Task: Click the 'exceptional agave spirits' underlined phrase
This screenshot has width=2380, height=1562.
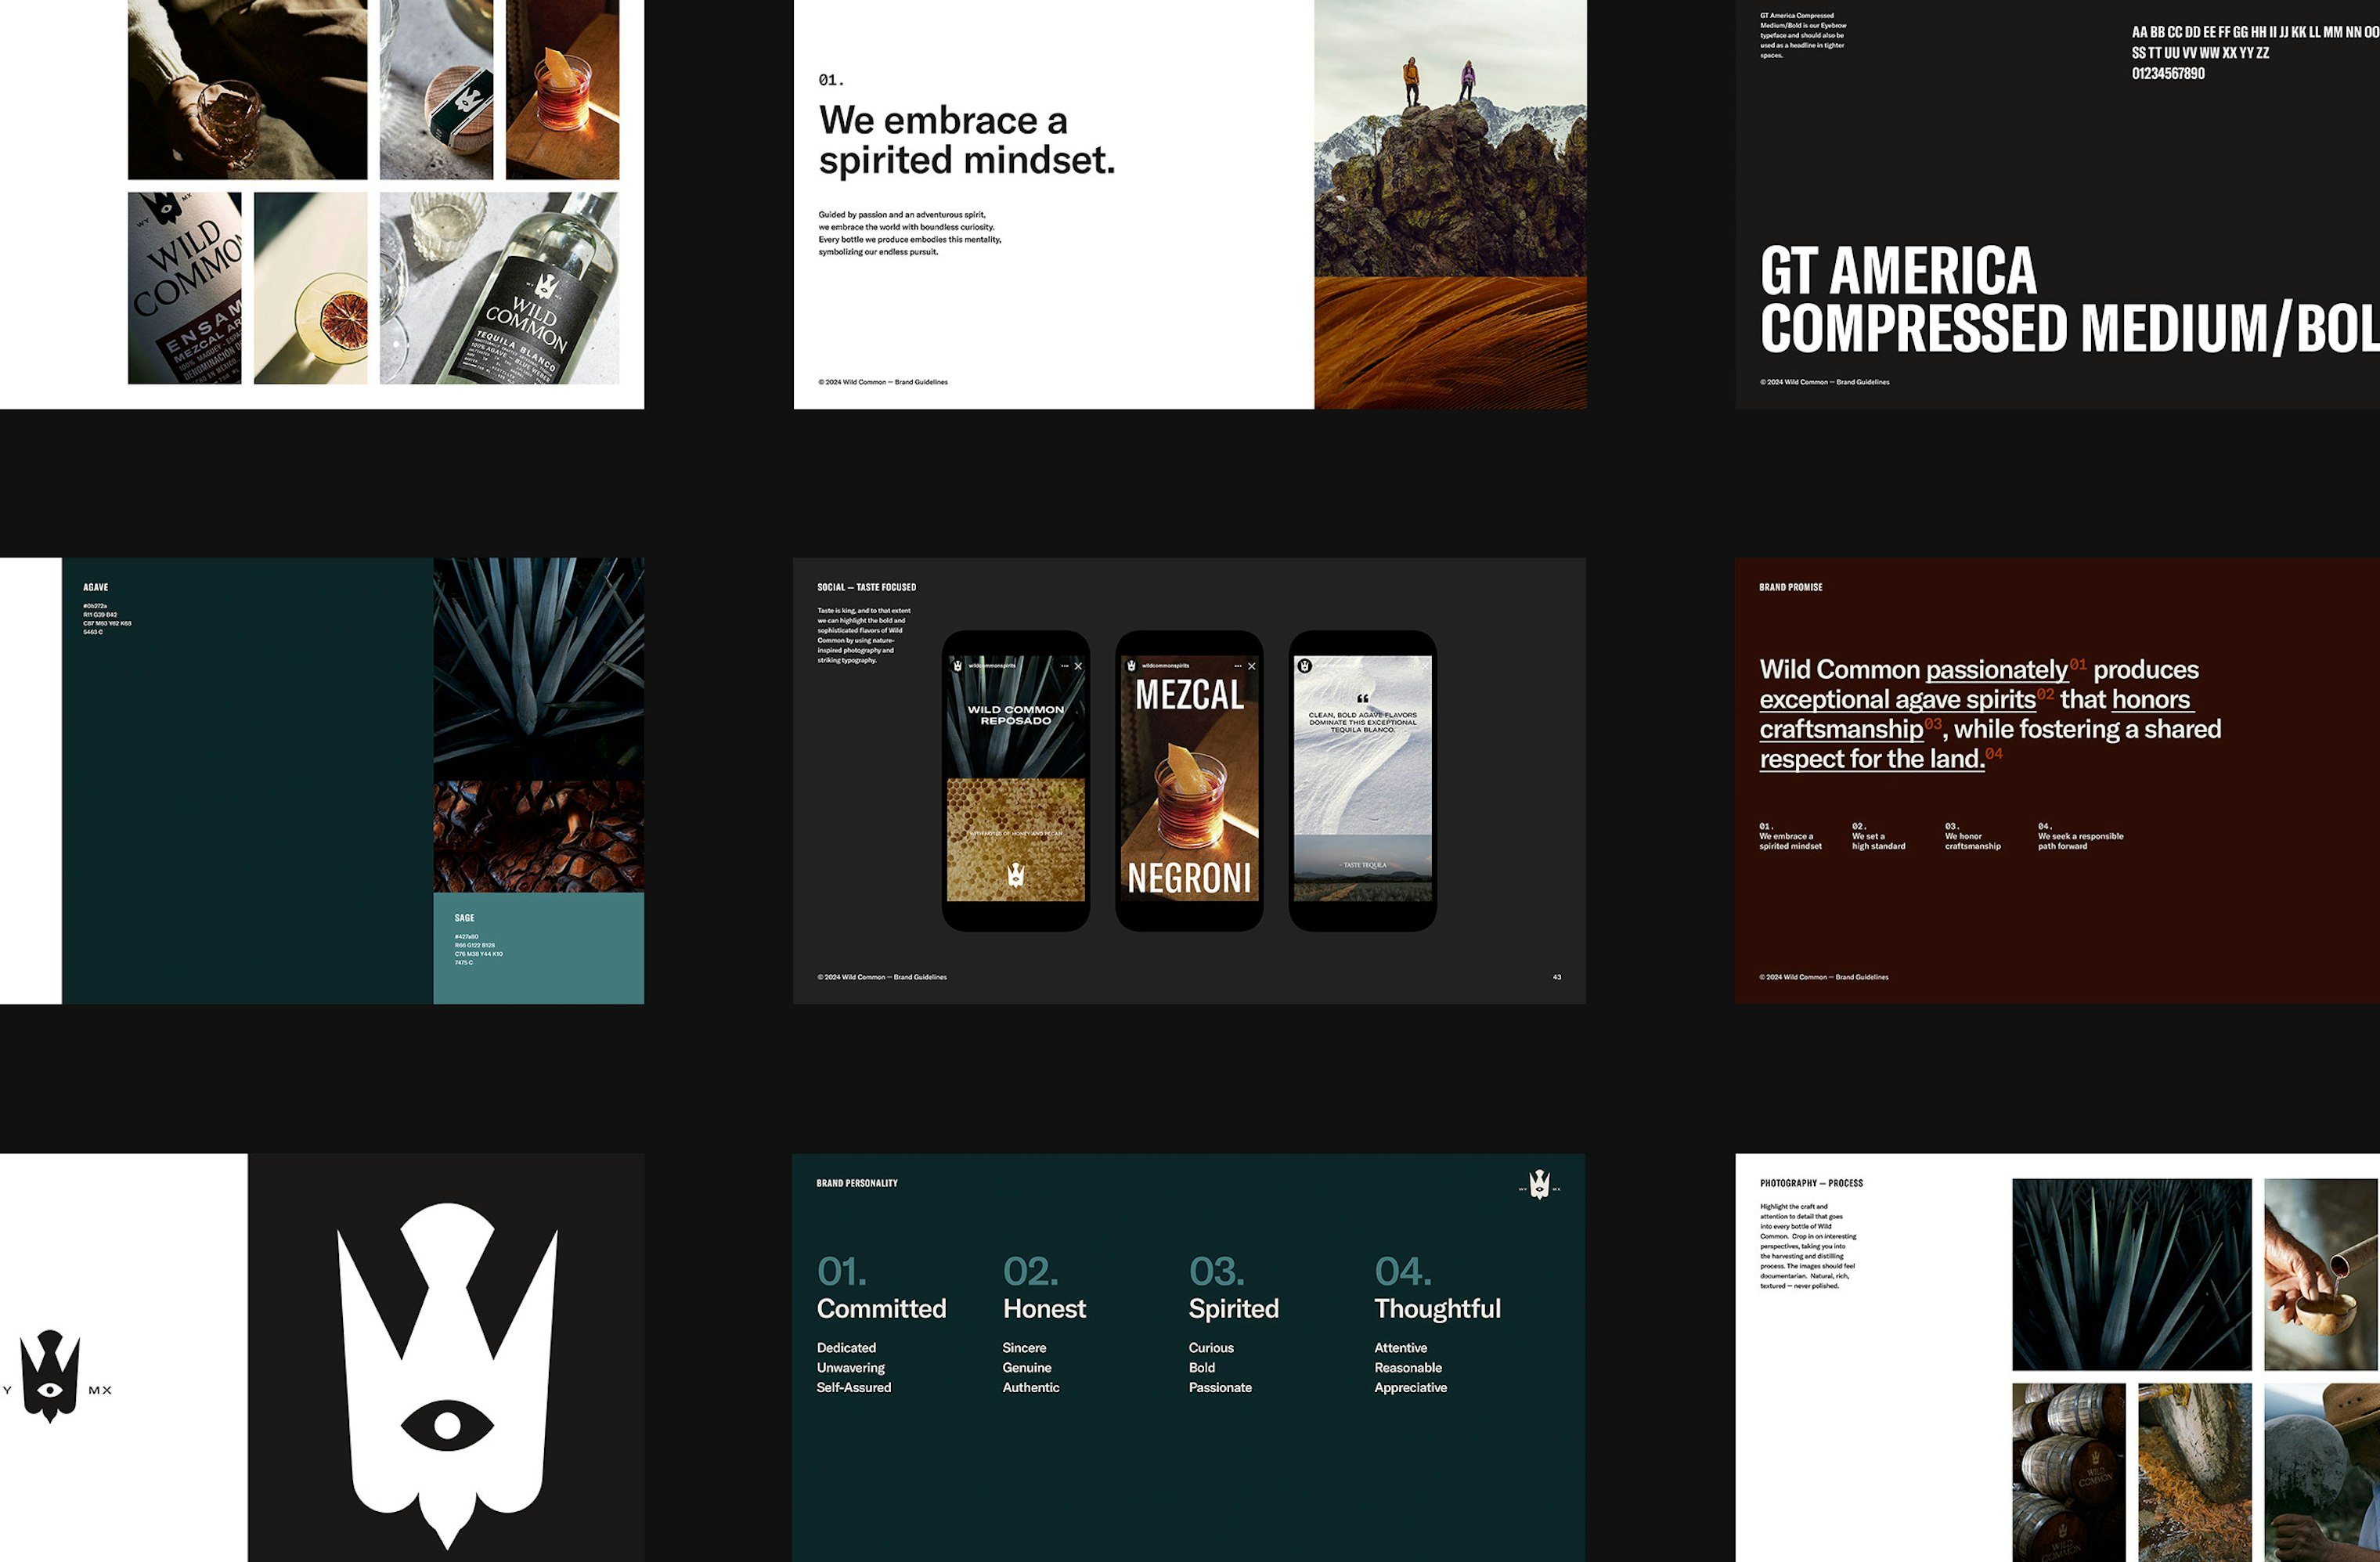Action: coord(1897,699)
